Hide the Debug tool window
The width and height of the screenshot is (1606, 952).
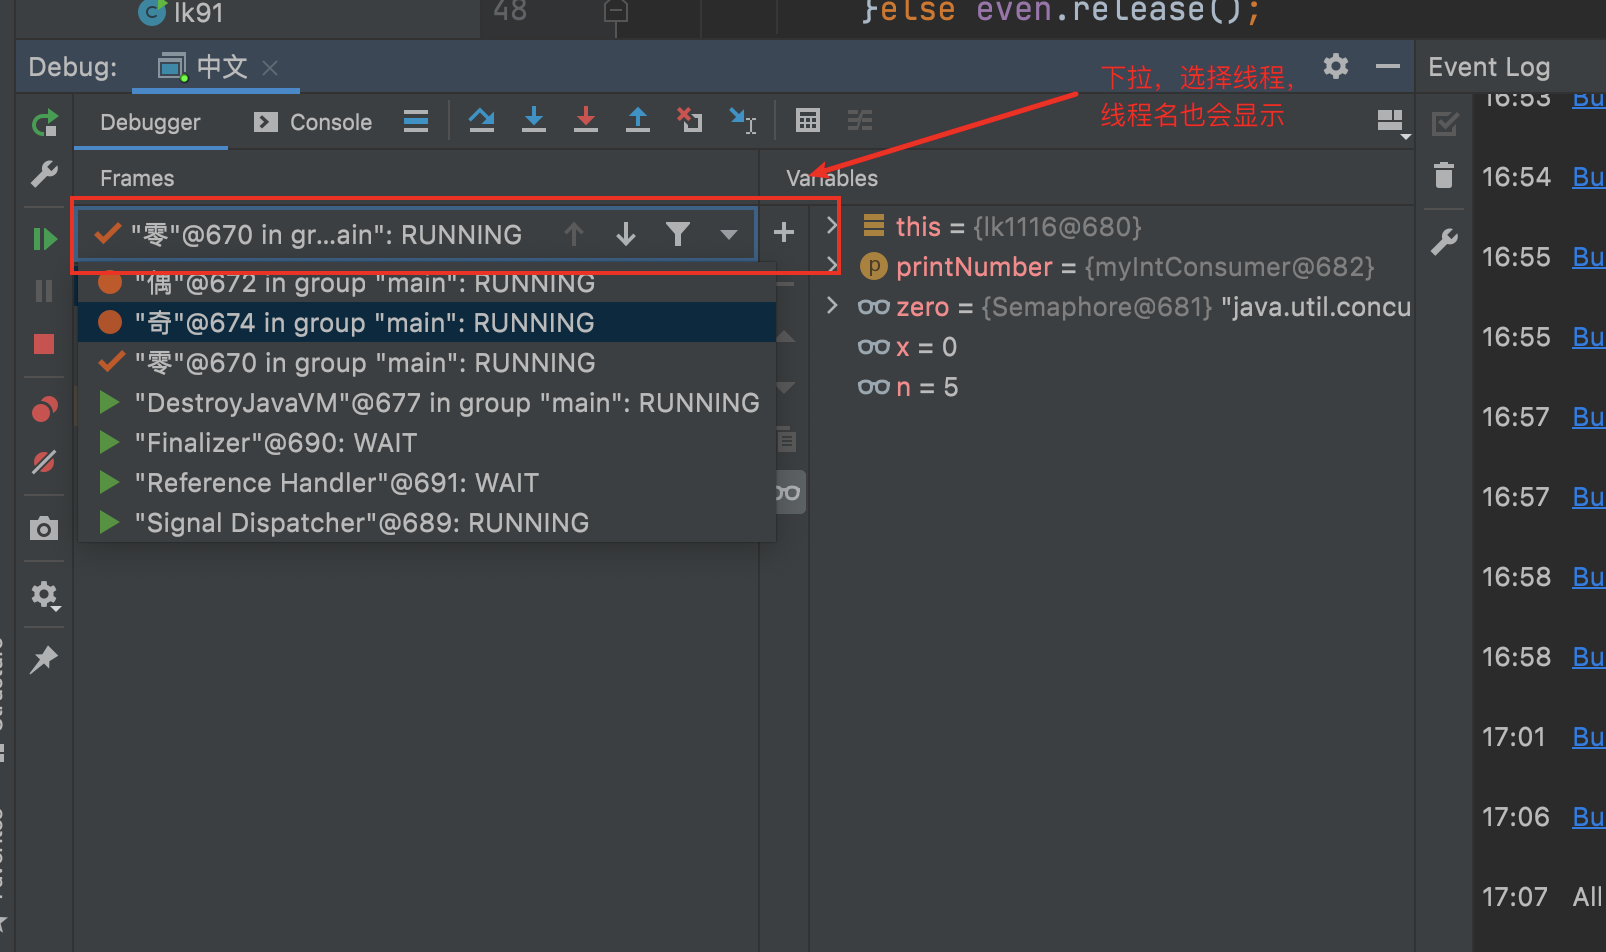click(x=1388, y=66)
